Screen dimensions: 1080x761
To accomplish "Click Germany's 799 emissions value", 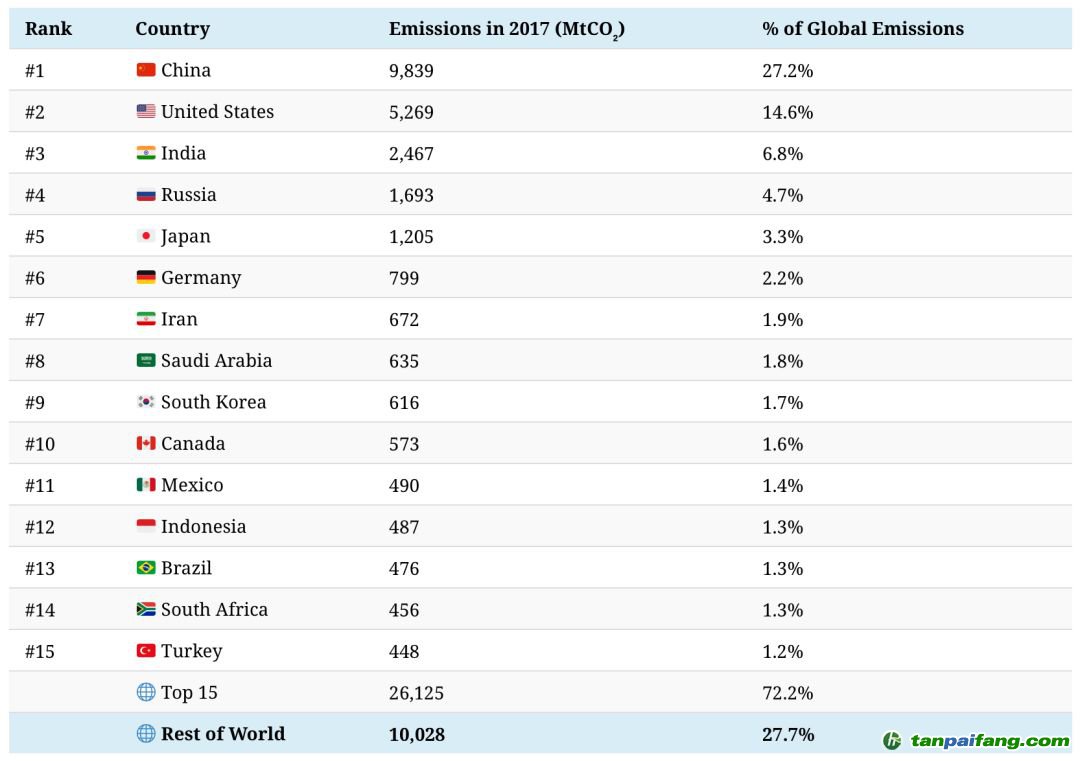I will coord(404,278).
